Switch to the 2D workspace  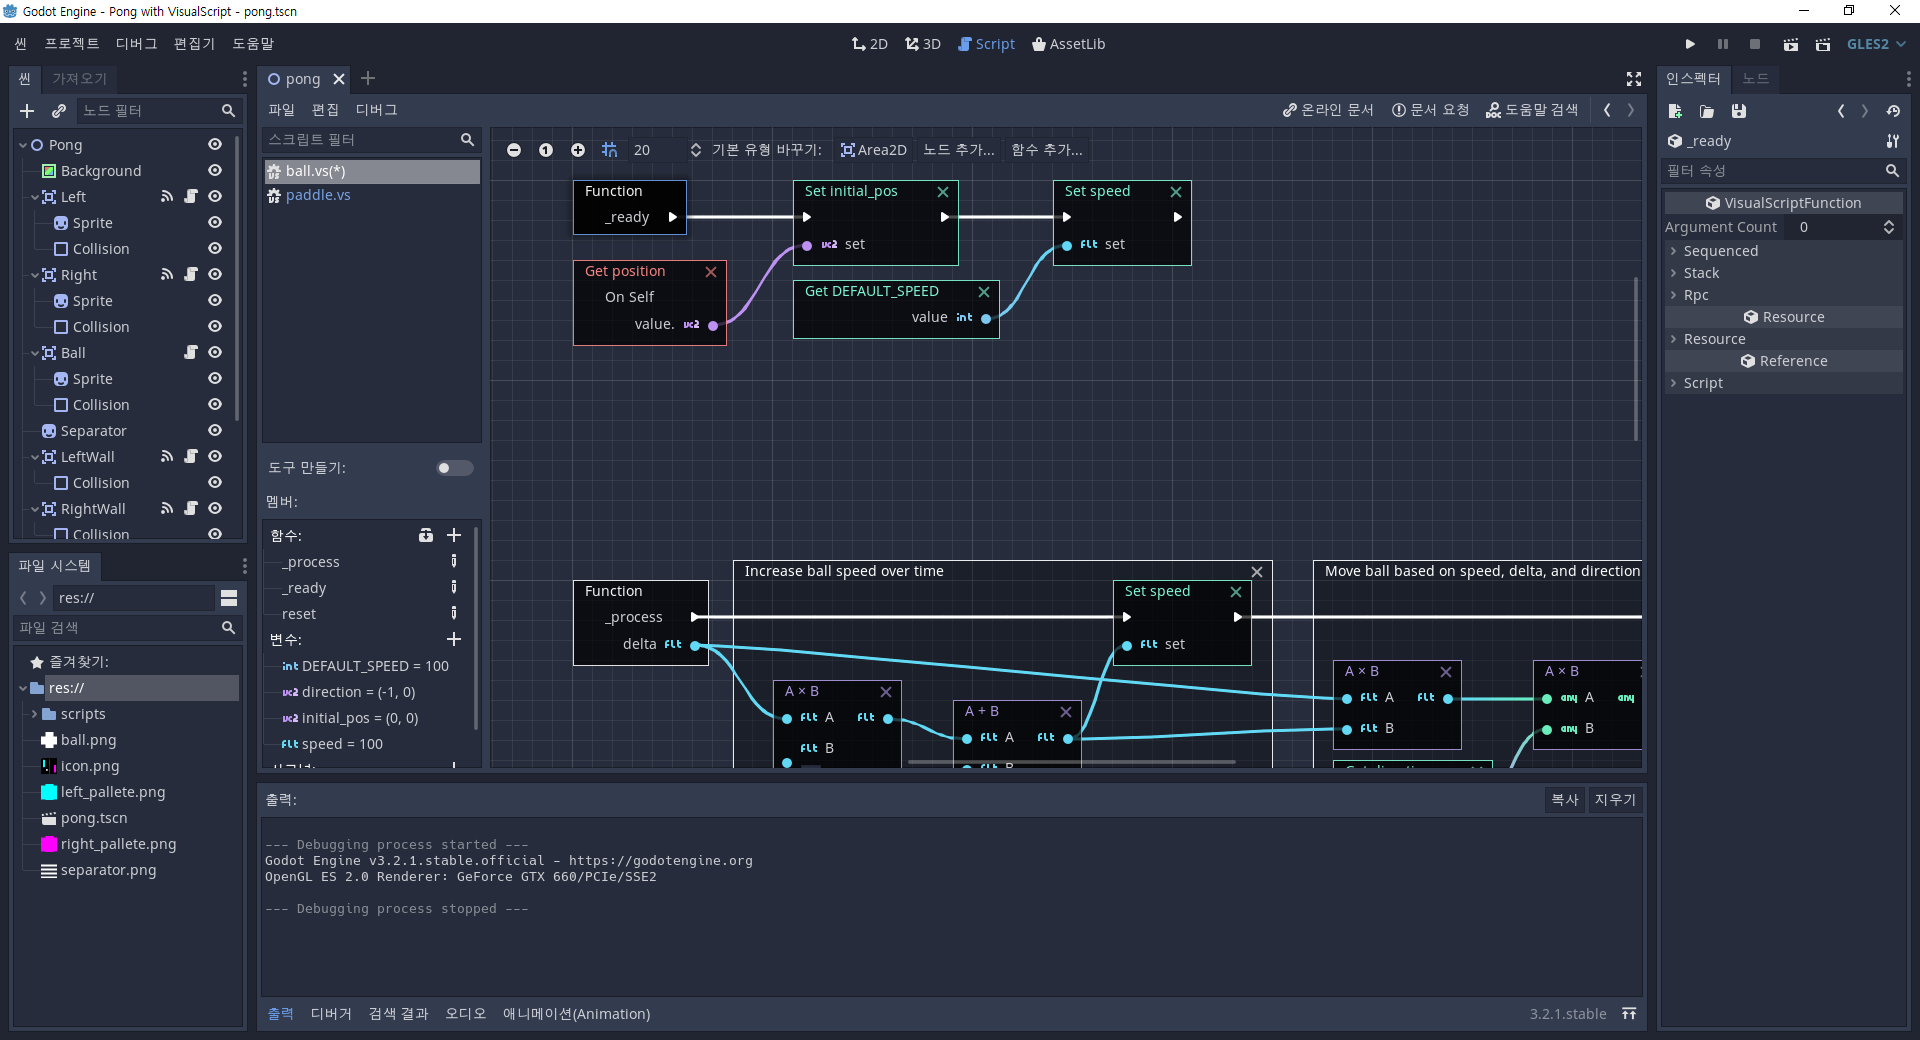[870, 44]
